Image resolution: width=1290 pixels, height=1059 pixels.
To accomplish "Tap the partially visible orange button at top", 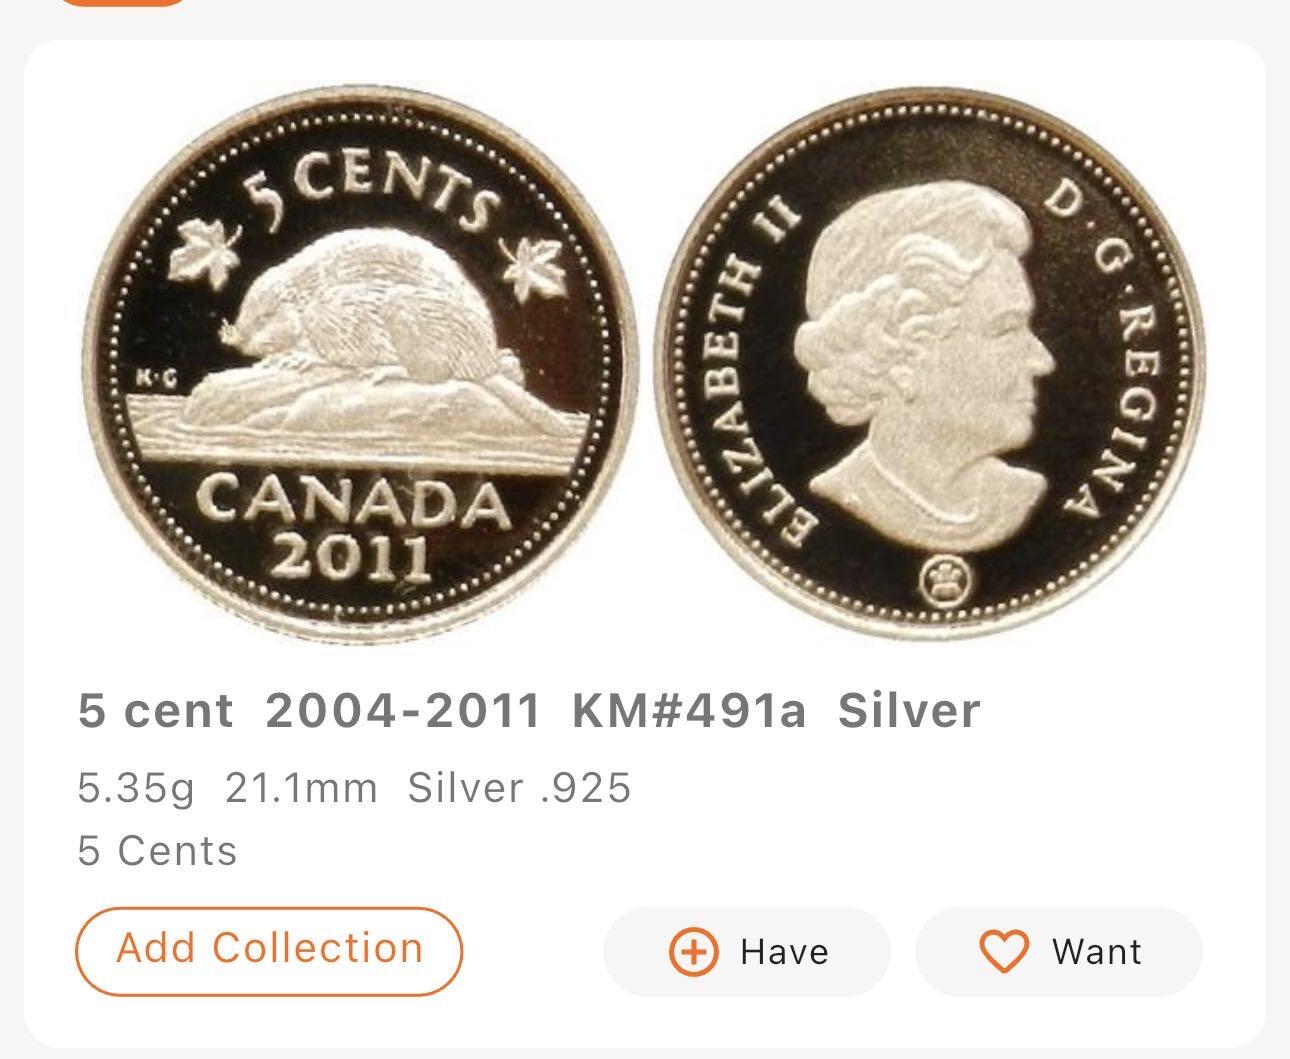I will [123, 3].
